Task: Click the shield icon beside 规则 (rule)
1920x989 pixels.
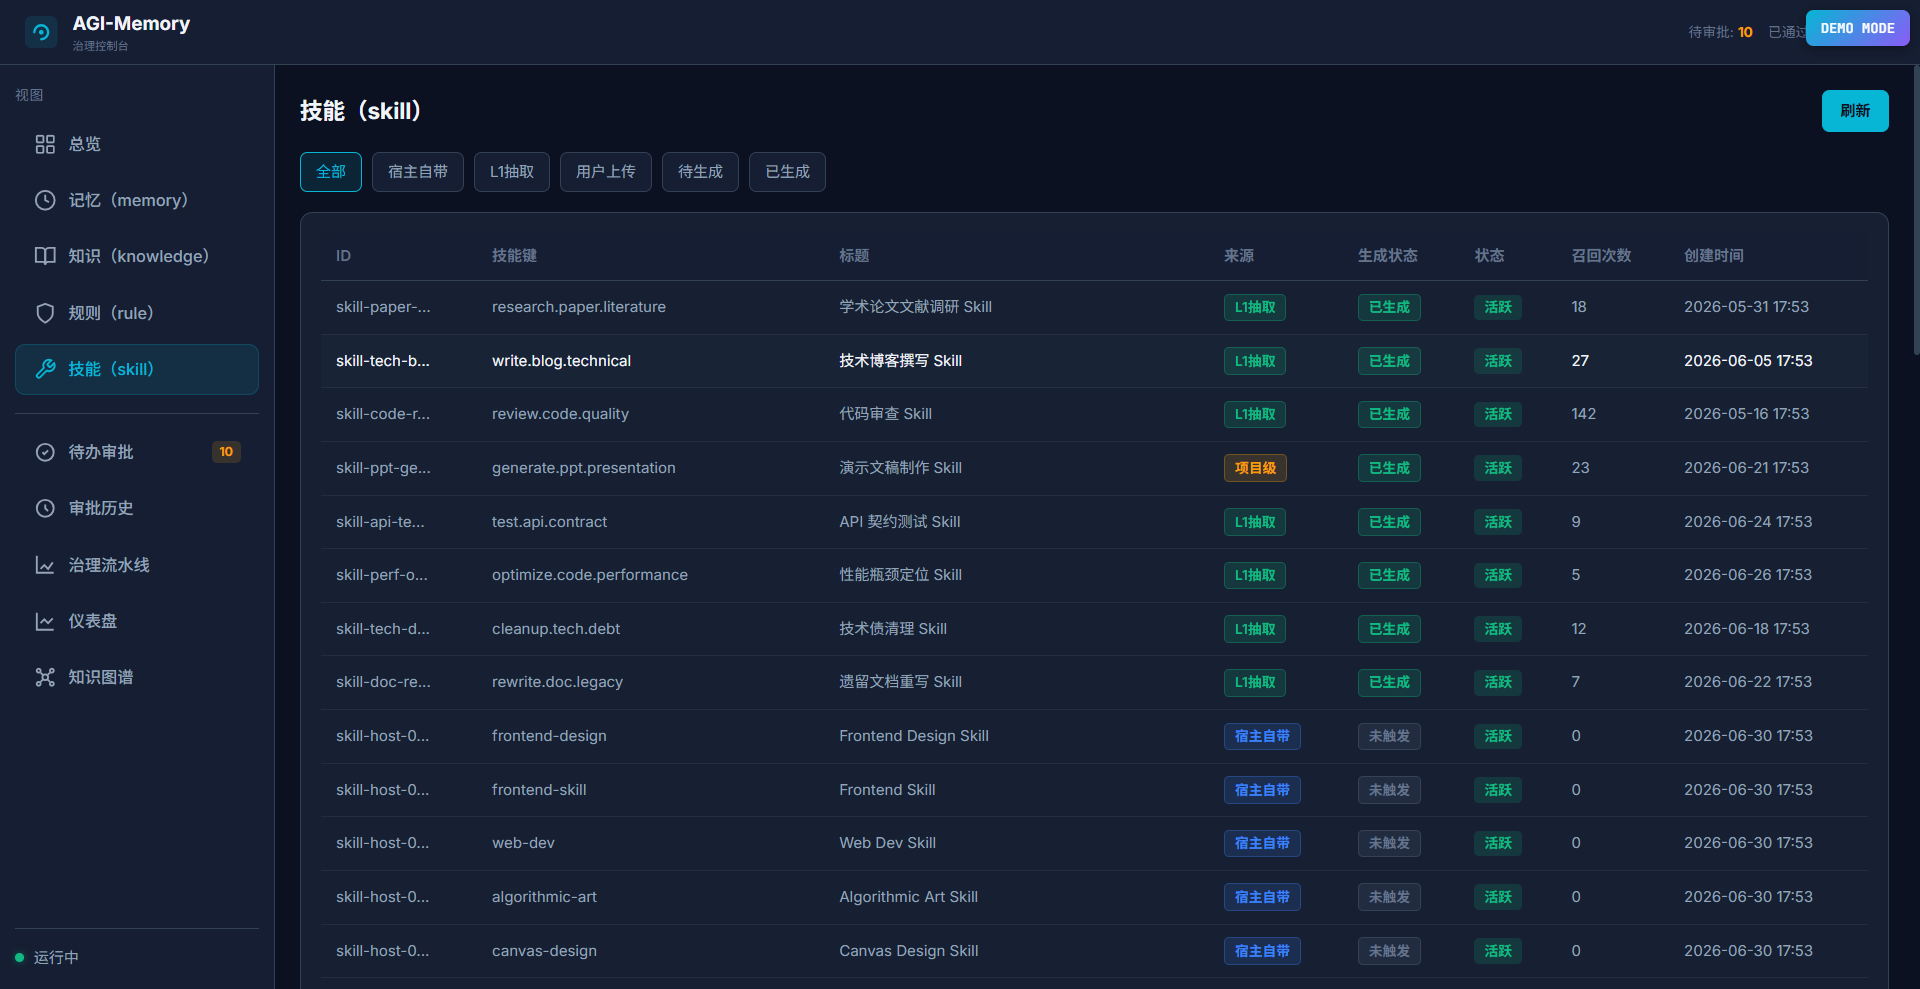Action: click(x=45, y=313)
